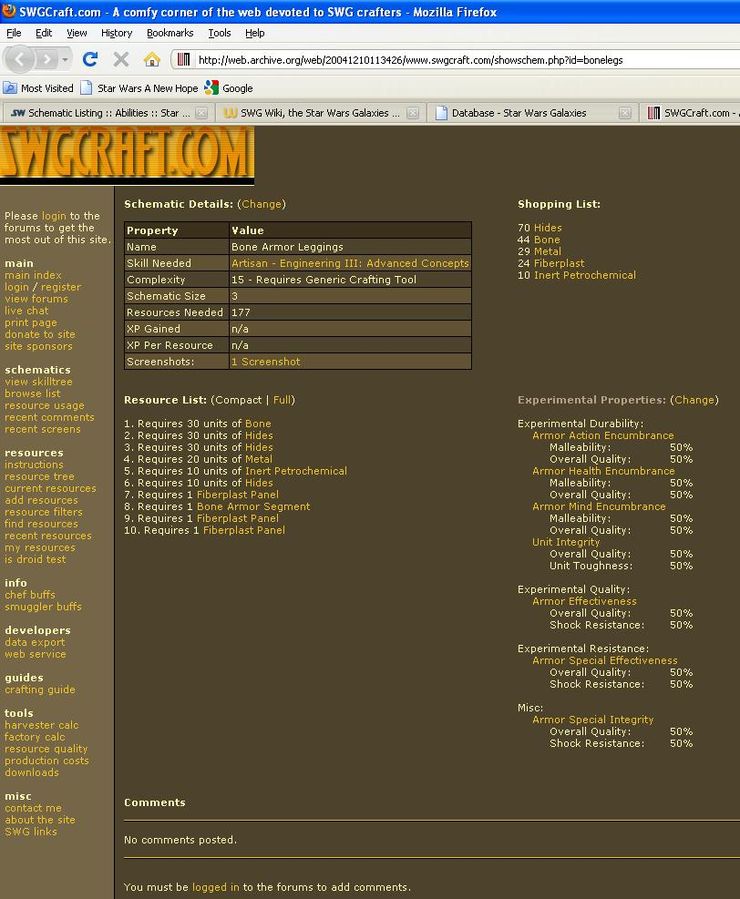The width and height of the screenshot is (740, 899).
Task: Open the Bone Armor Segment link
Action: 253,507
